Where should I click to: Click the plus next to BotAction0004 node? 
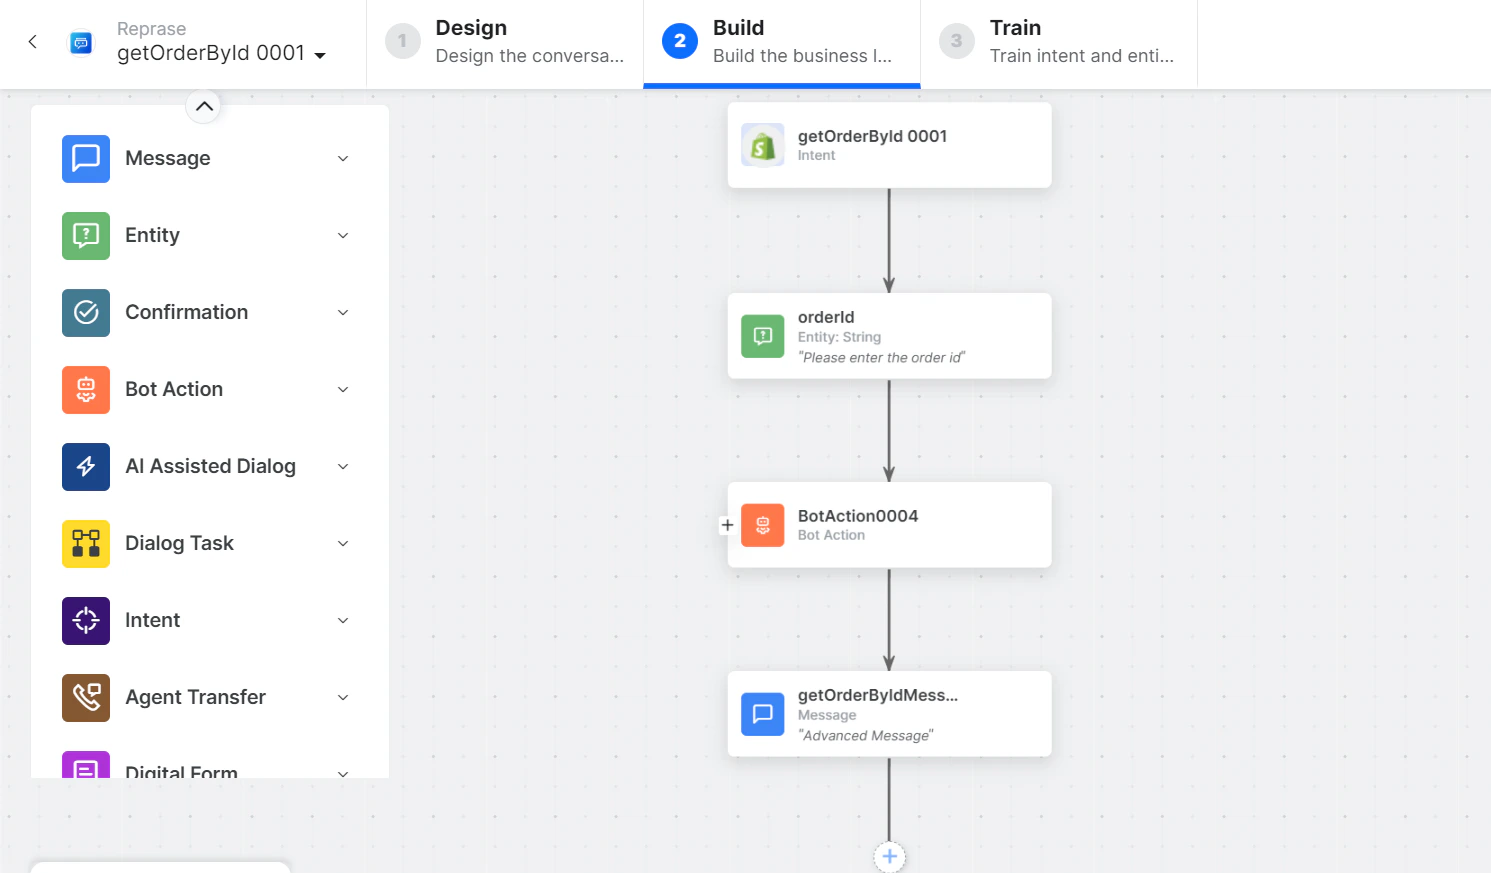[727, 524]
